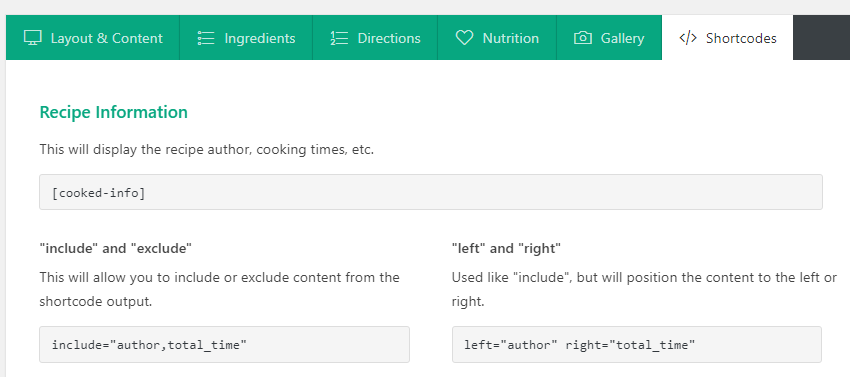
Task: Click the numbered list icon beside Directions
Action: coord(339,38)
